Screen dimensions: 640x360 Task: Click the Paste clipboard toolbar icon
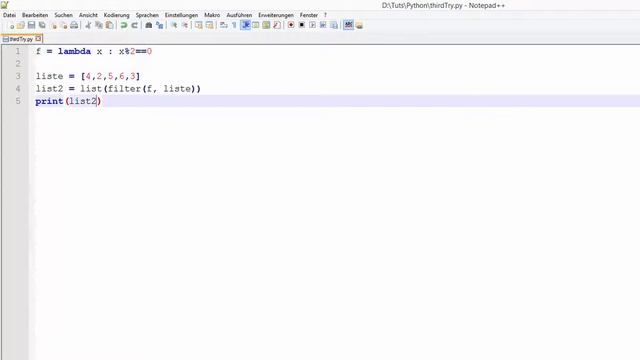[109, 25]
